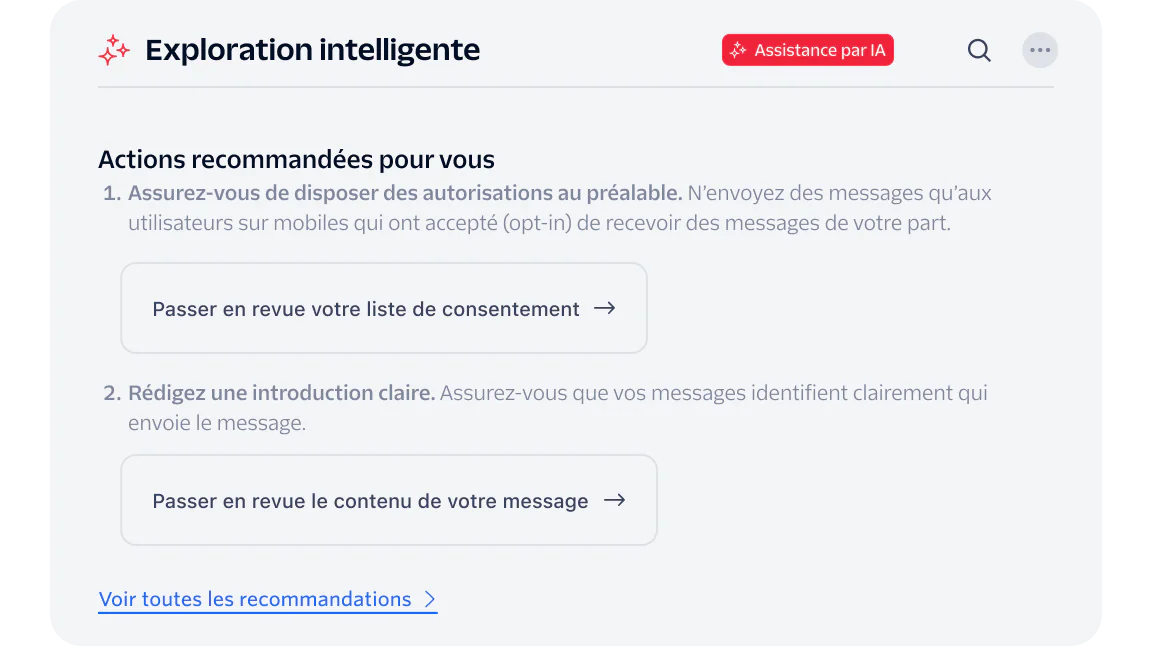Click the sparkle icon beside Exploration intelligente
The image size is (1152, 646).
[114, 49]
